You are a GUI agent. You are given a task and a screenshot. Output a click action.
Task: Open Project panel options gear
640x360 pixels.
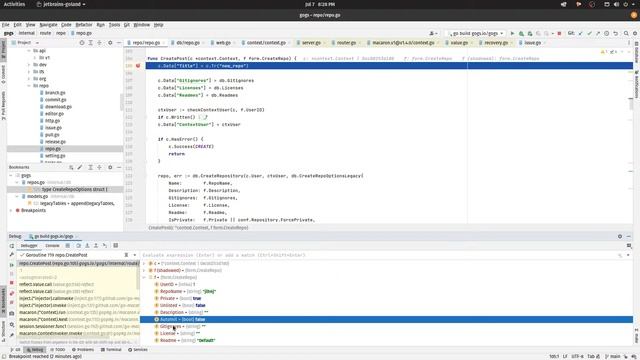click(110, 43)
